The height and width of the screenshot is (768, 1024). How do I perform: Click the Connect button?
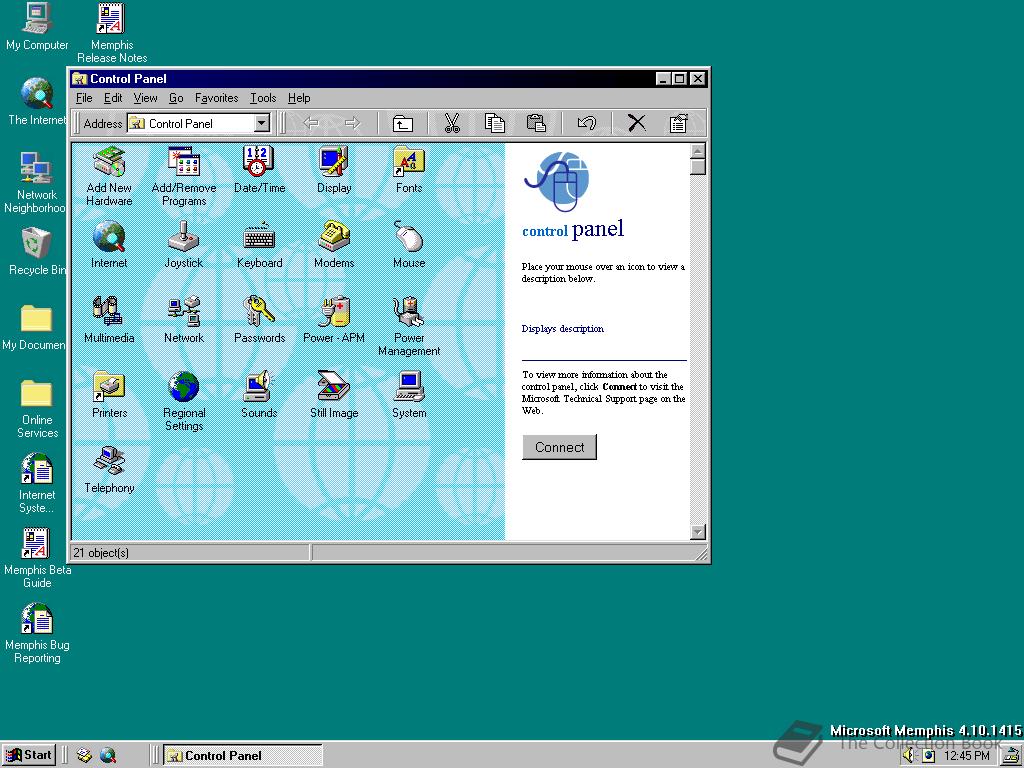tap(559, 447)
